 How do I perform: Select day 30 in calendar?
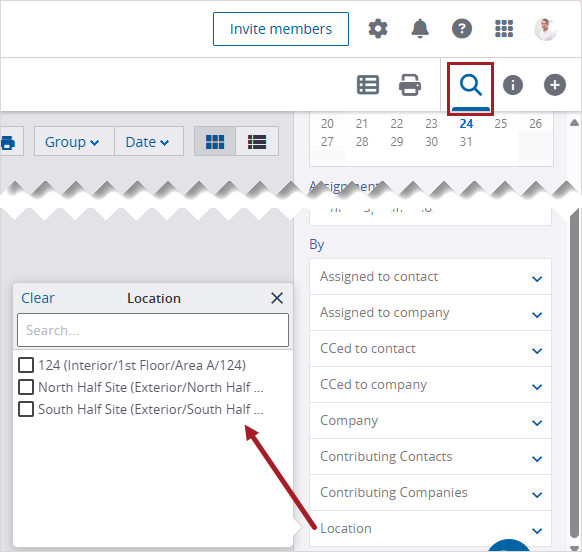(x=431, y=142)
